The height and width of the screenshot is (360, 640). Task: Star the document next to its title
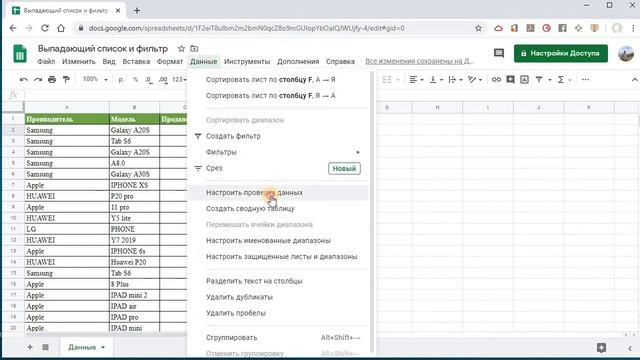[x=181, y=49]
